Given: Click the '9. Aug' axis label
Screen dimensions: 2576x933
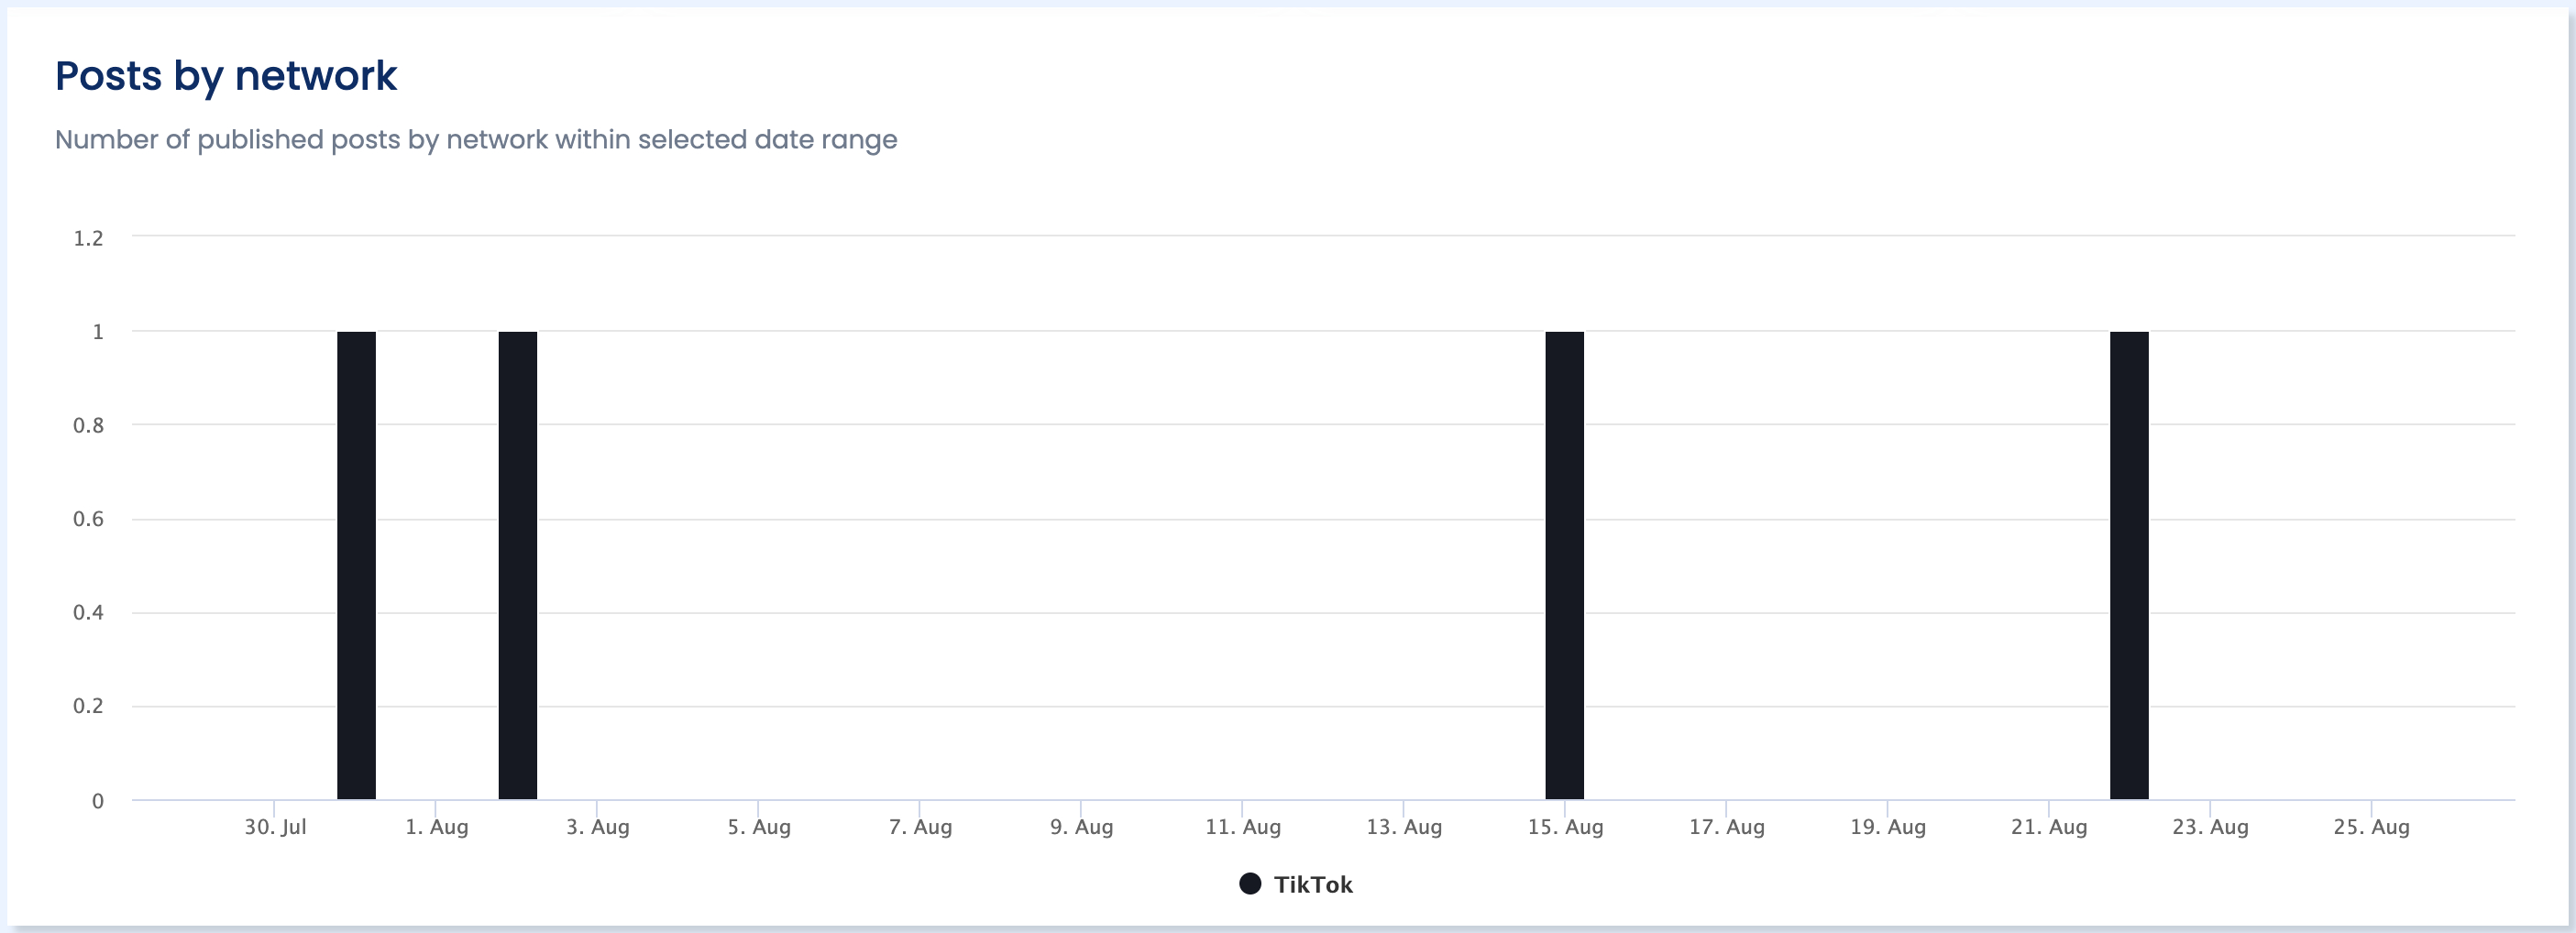Looking at the screenshot, I should click(1081, 827).
